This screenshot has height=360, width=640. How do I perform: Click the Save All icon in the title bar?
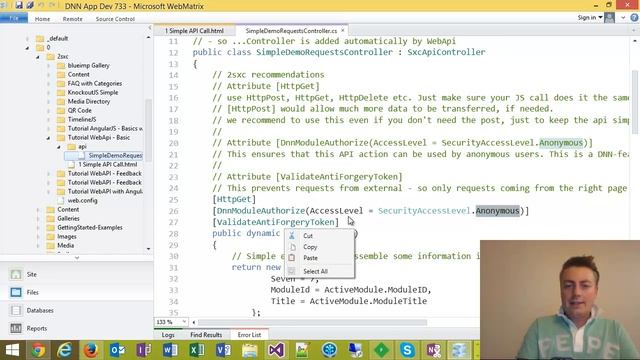30,5
